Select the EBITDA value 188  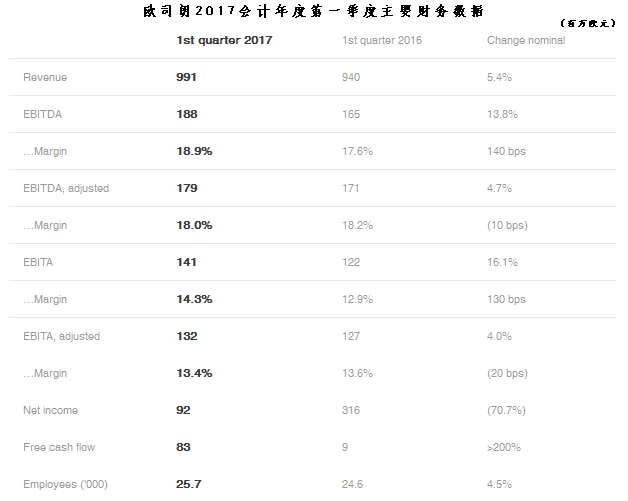click(186, 114)
